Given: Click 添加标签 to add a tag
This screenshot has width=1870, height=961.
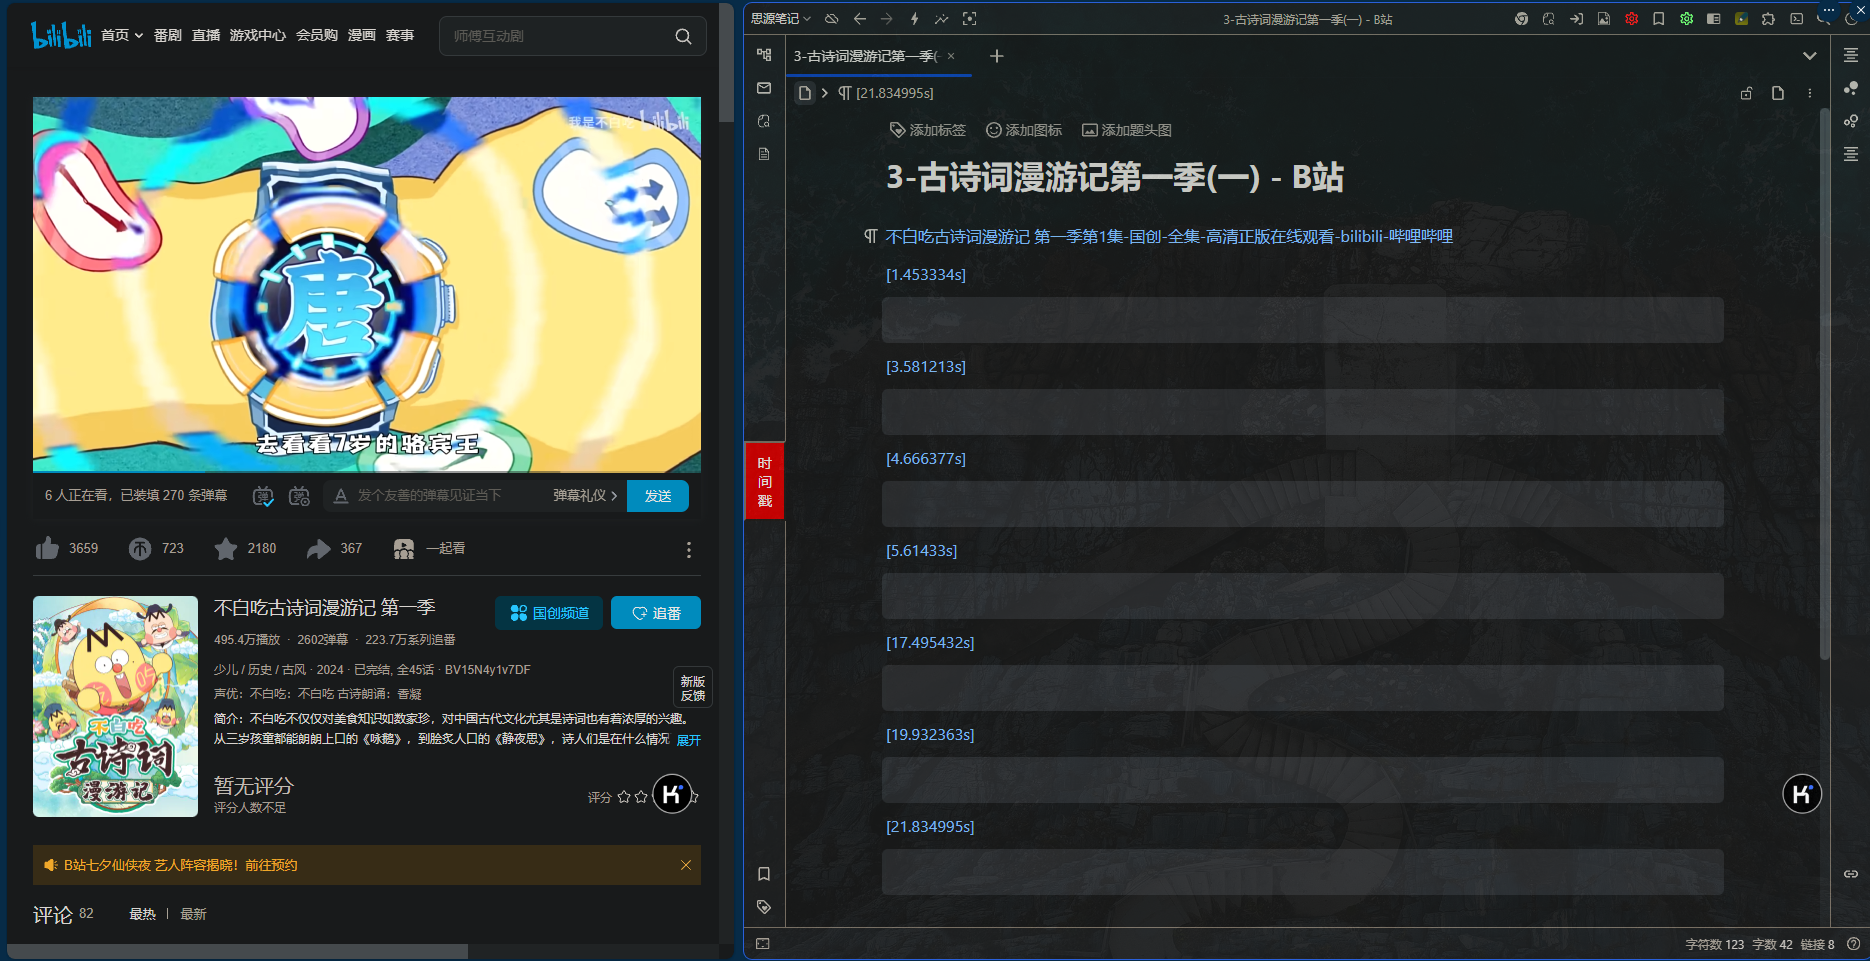Looking at the screenshot, I should (x=927, y=130).
